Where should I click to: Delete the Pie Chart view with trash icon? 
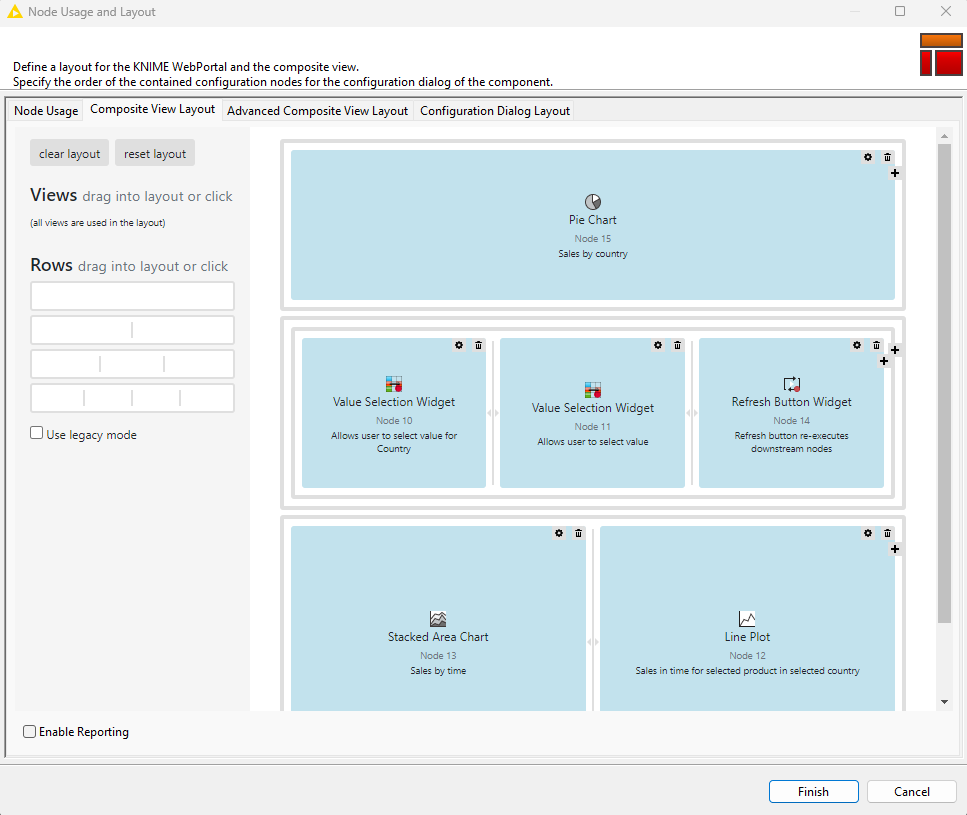click(887, 157)
